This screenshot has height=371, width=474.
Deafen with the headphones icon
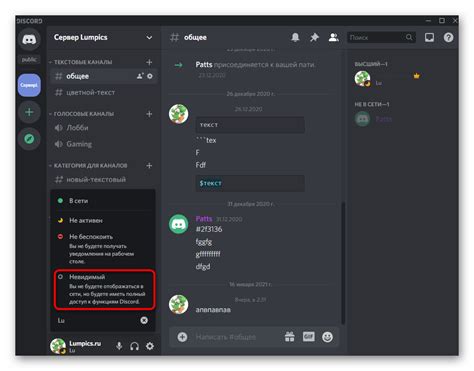pos(135,346)
